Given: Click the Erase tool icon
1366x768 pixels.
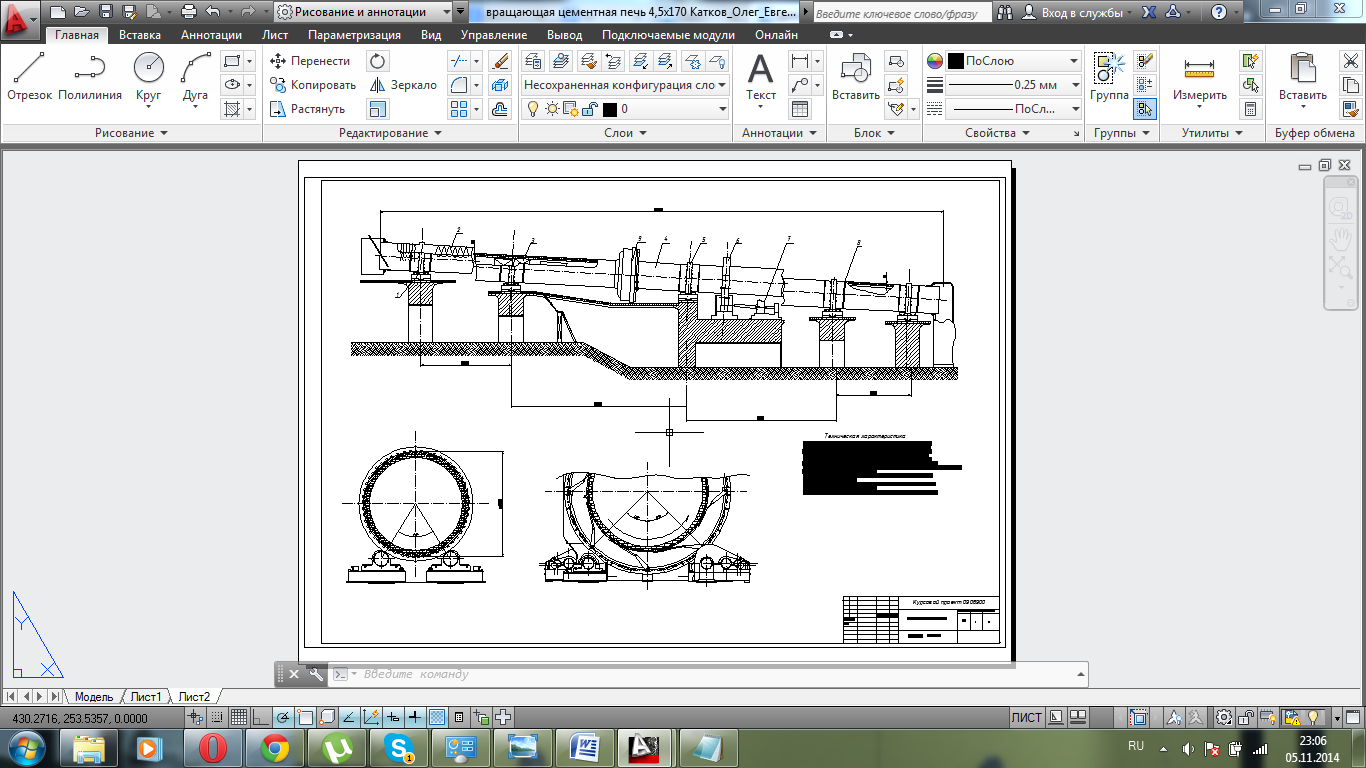Looking at the screenshot, I should tap(502, 61).
